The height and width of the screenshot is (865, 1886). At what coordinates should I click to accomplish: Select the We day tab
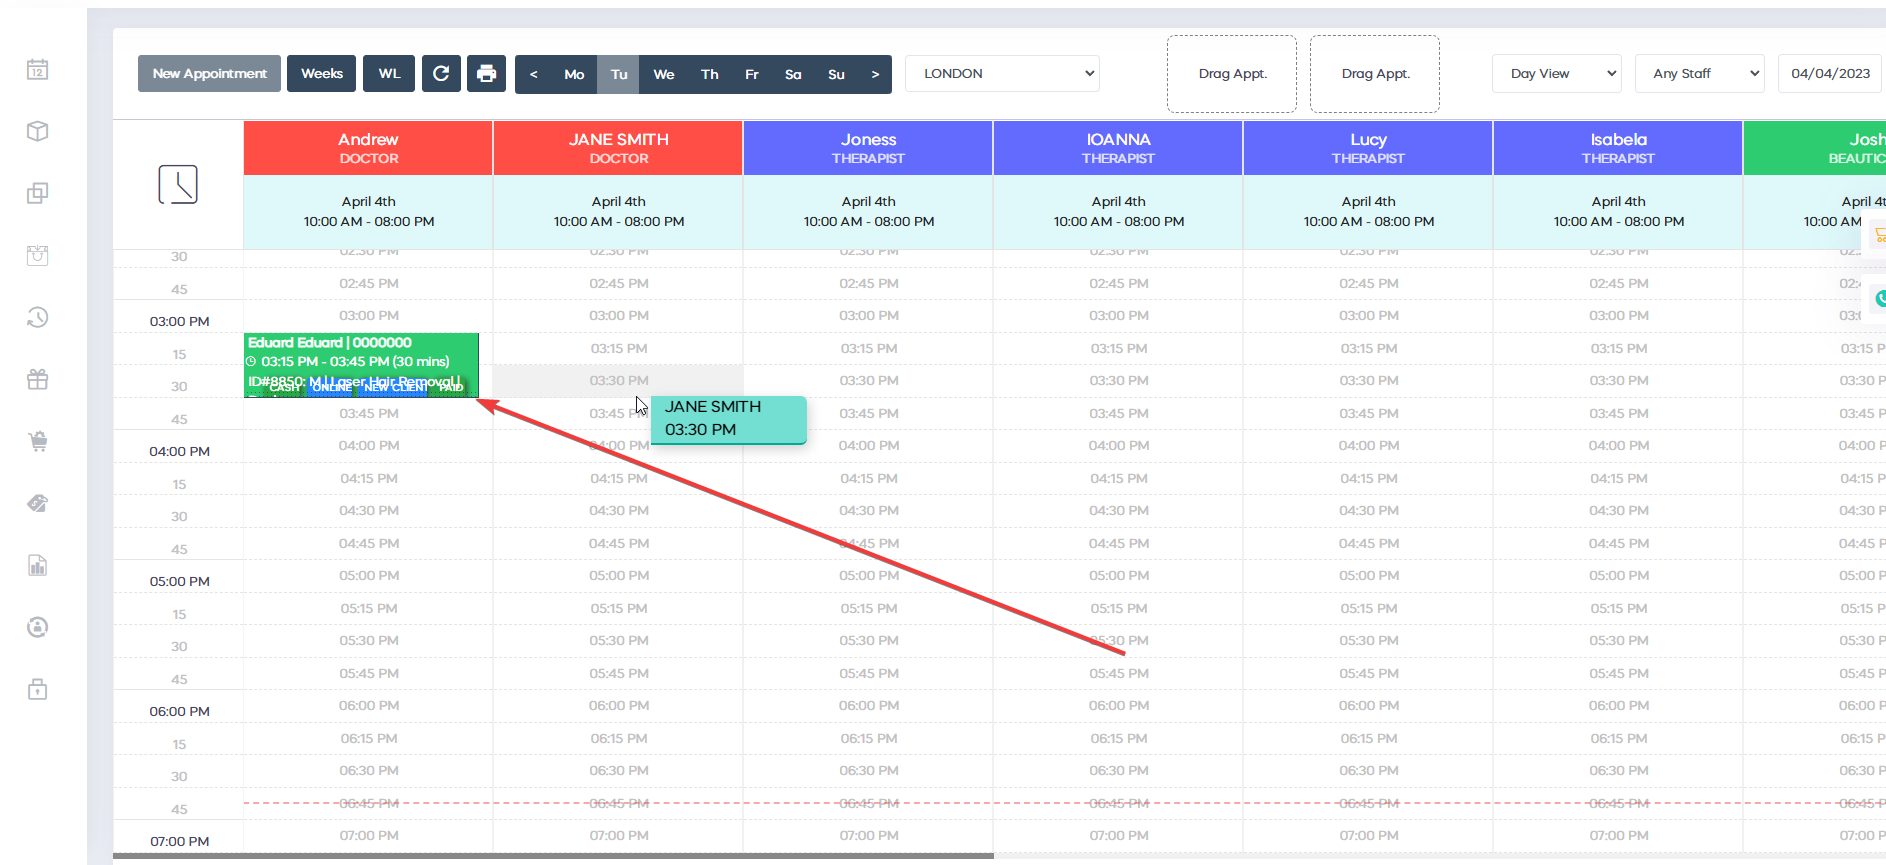(664, 74)
